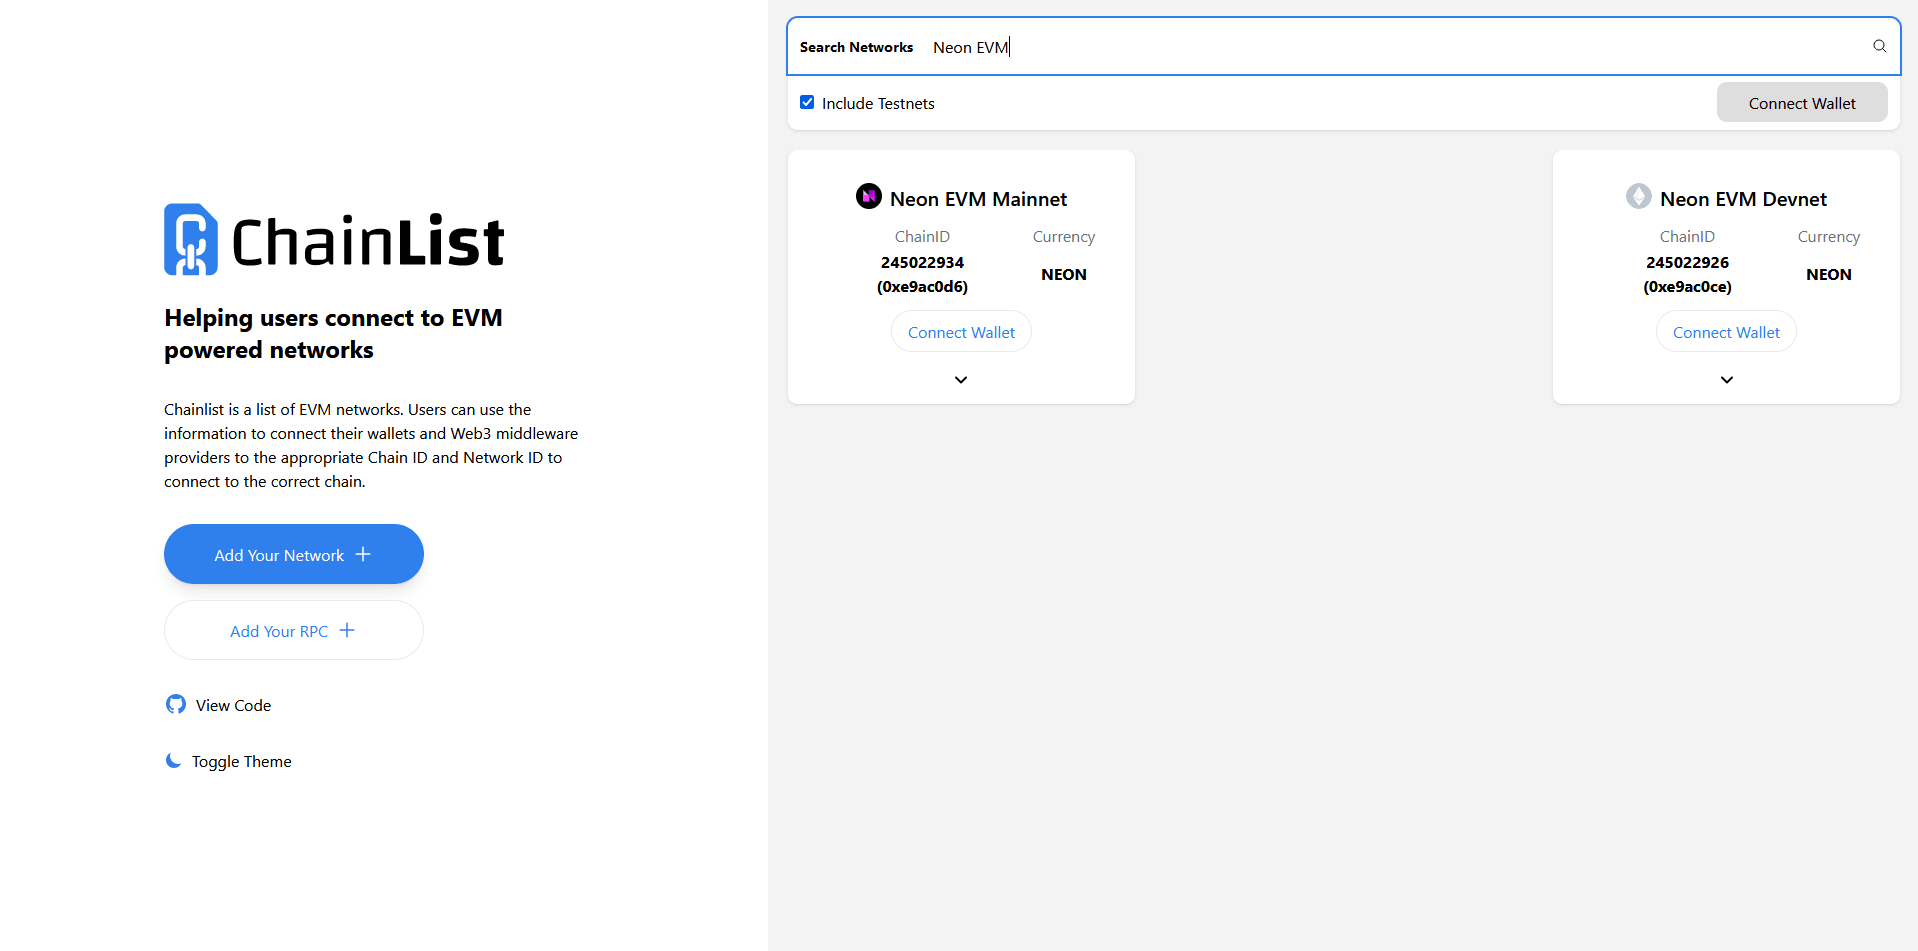The height and width of the screenshot is (951, 1918).
Task: Click the Neon EVM Devnet logo icon
Action: click(x=1638, y=196)
